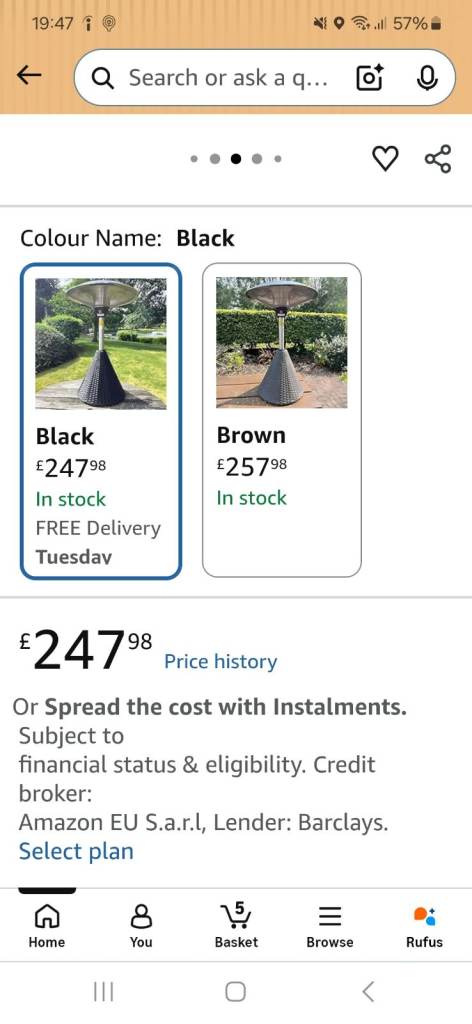The image size is (472, 1024).
Task: Tap the back arrow in header
Action: point(29,76)
